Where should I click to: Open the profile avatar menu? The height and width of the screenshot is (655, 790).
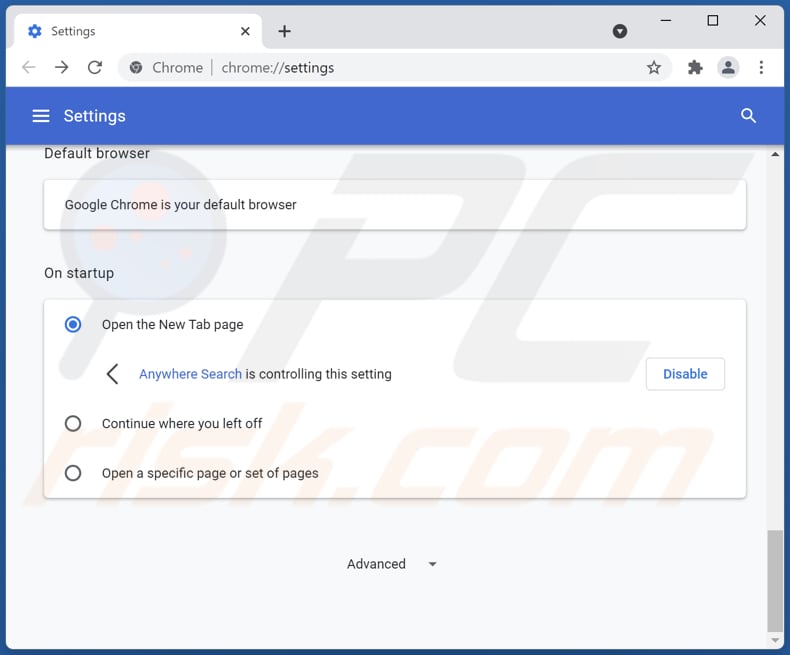pyautogui.click(x=728, y=67)
